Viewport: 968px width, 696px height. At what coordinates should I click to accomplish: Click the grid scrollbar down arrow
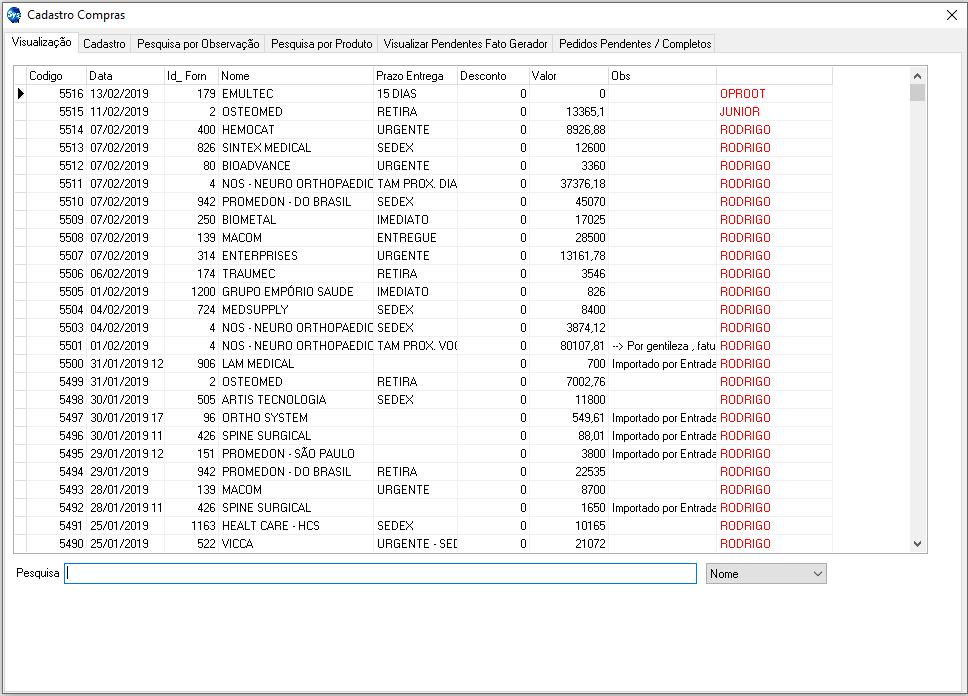point(917,544)
